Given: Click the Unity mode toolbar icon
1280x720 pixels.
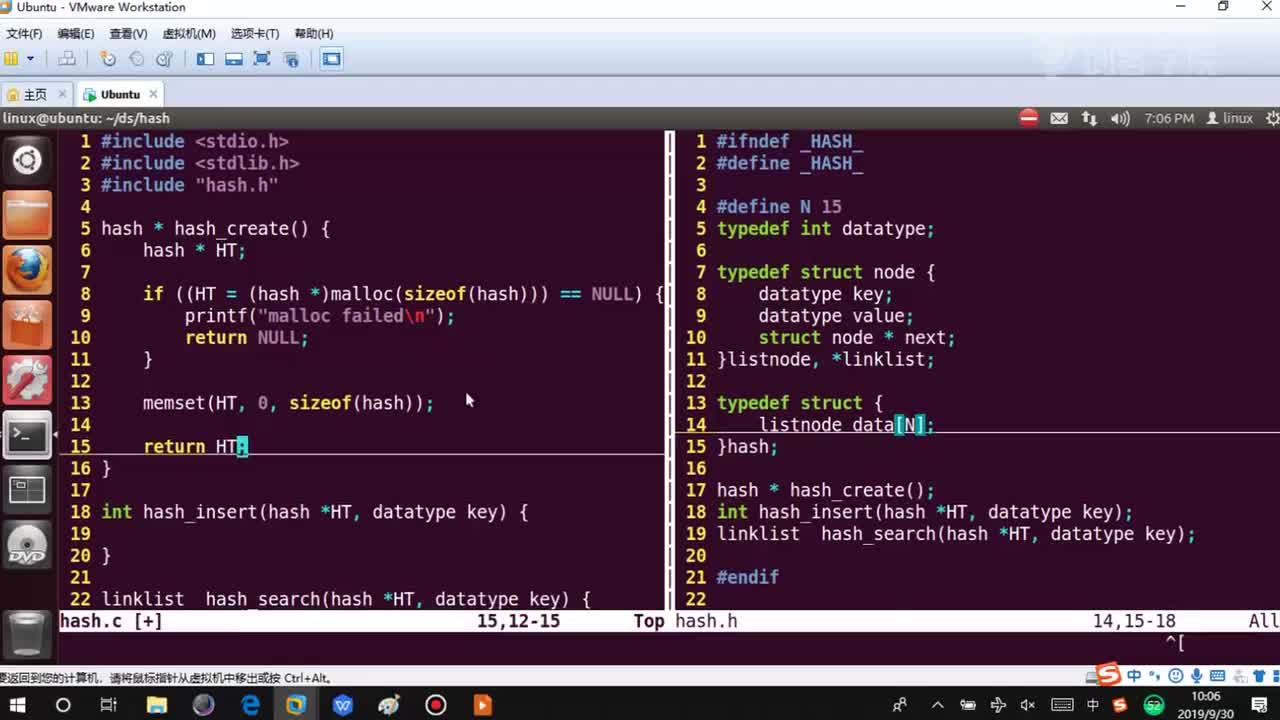Looking at the screenshot, I should tap(291, 59).
